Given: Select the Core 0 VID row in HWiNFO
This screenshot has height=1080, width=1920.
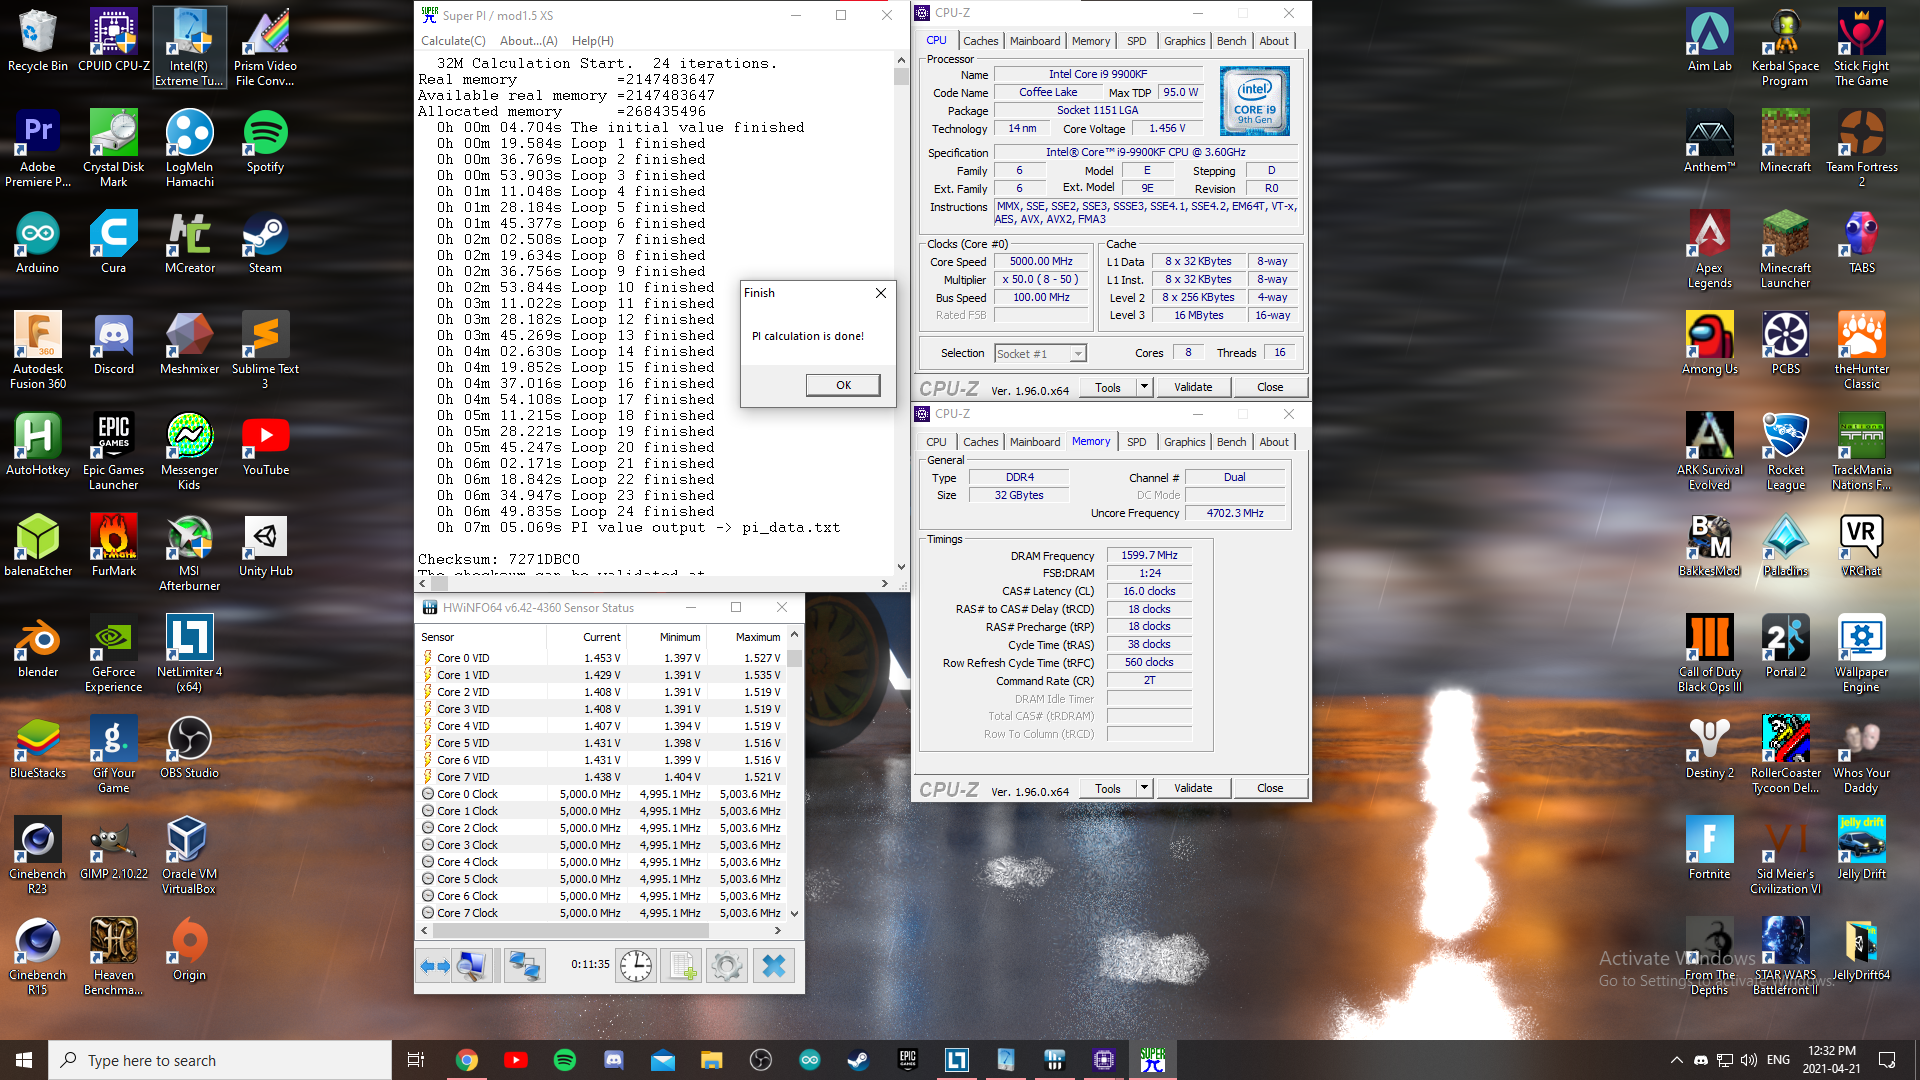Looking at the screenshot, I should pyautogui.click(x=601, y=658).
